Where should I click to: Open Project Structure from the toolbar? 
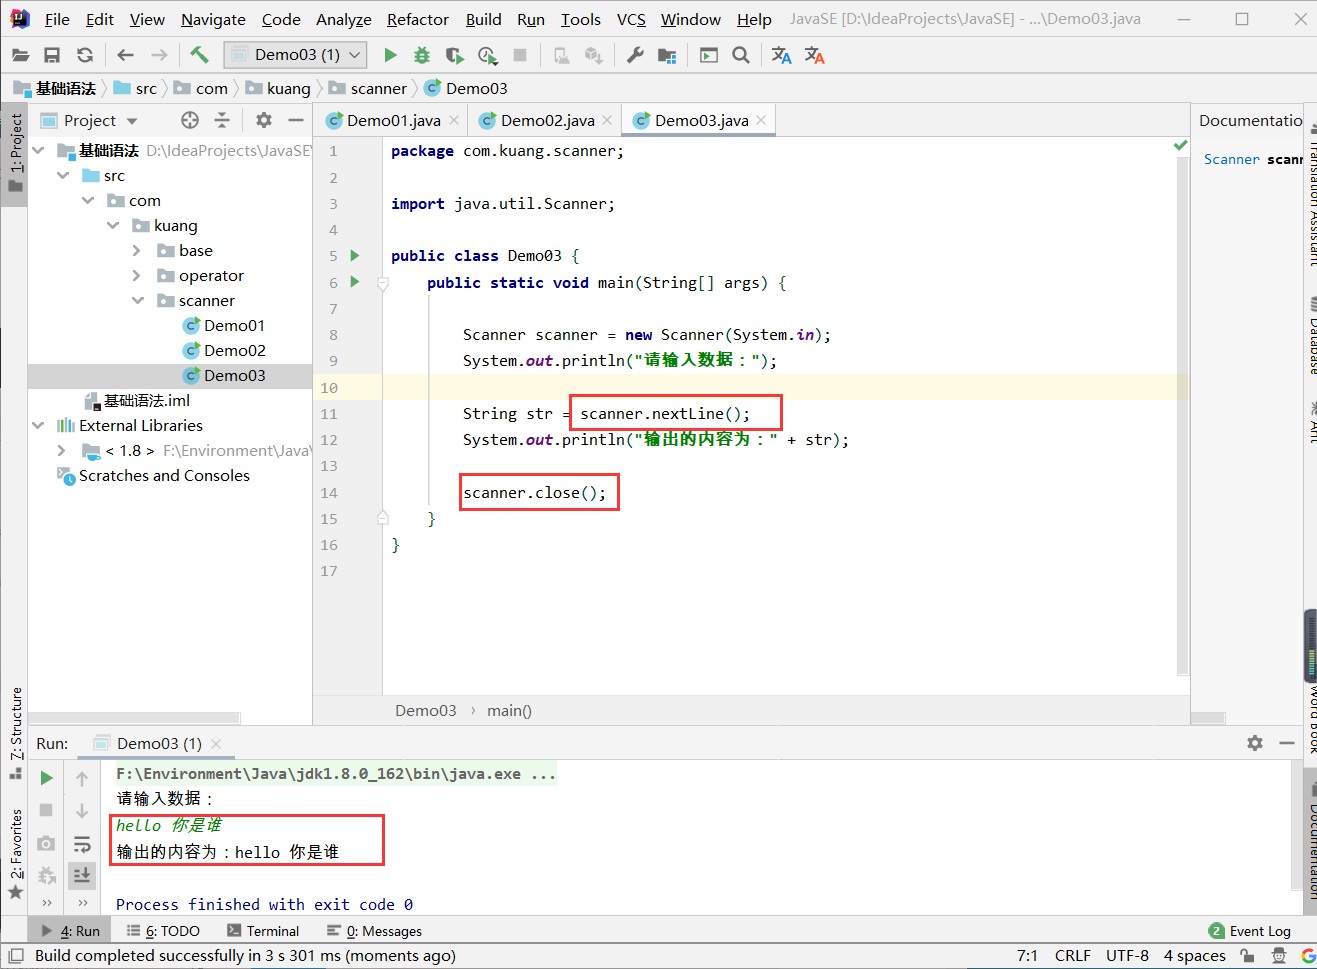[x=667, y=55]
